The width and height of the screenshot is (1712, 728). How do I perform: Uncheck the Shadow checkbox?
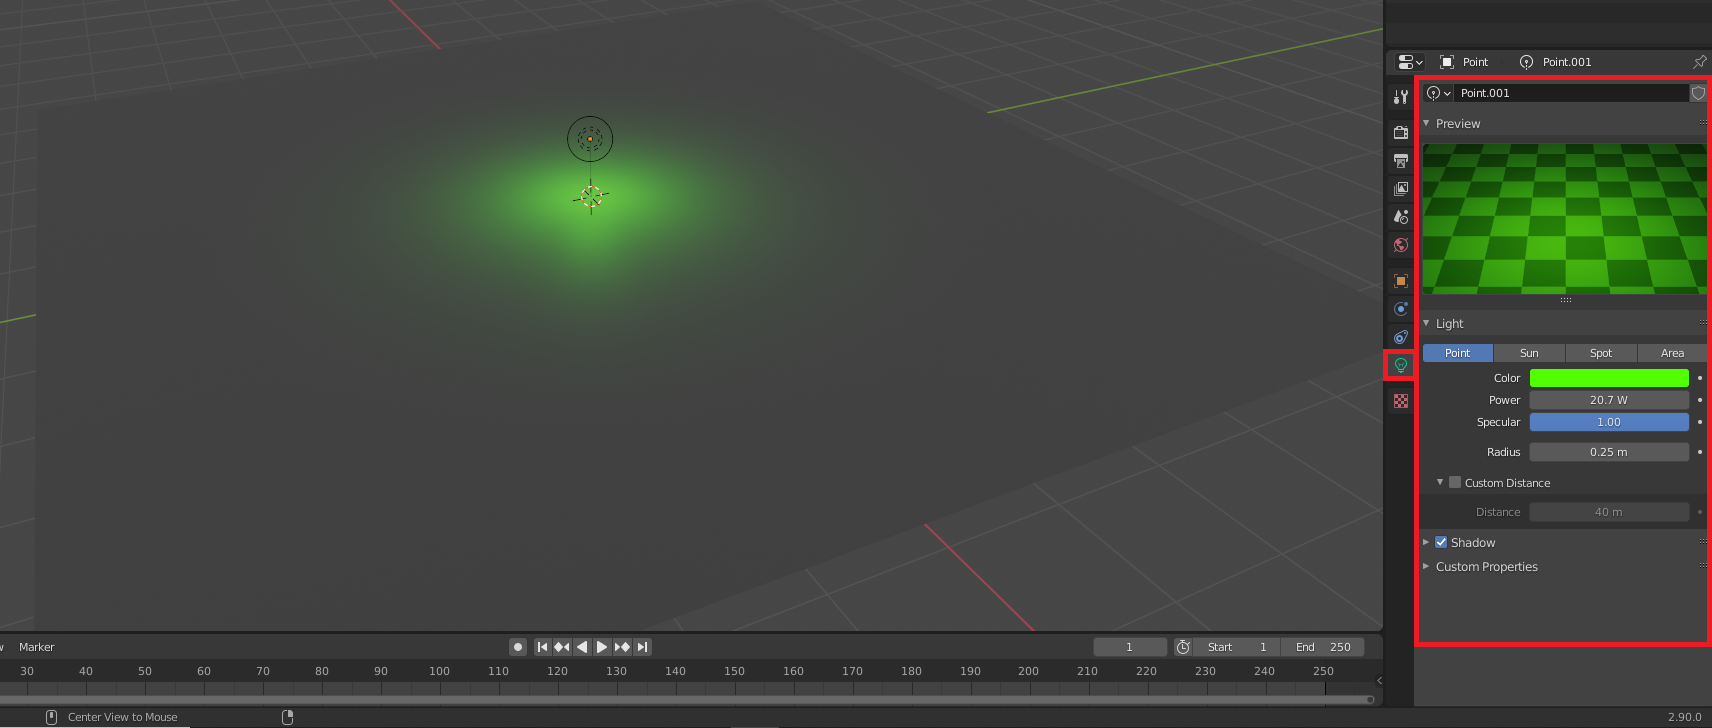tap(1441, 542)
